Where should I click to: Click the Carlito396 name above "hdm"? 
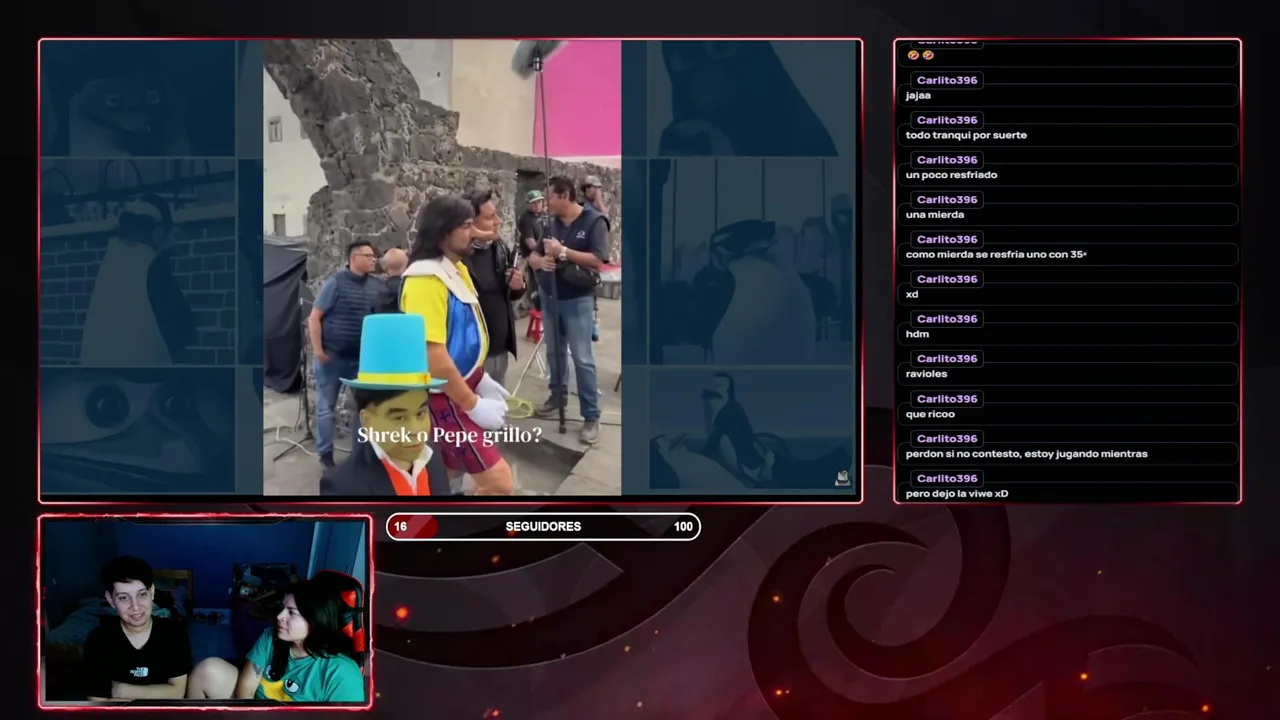946,319
